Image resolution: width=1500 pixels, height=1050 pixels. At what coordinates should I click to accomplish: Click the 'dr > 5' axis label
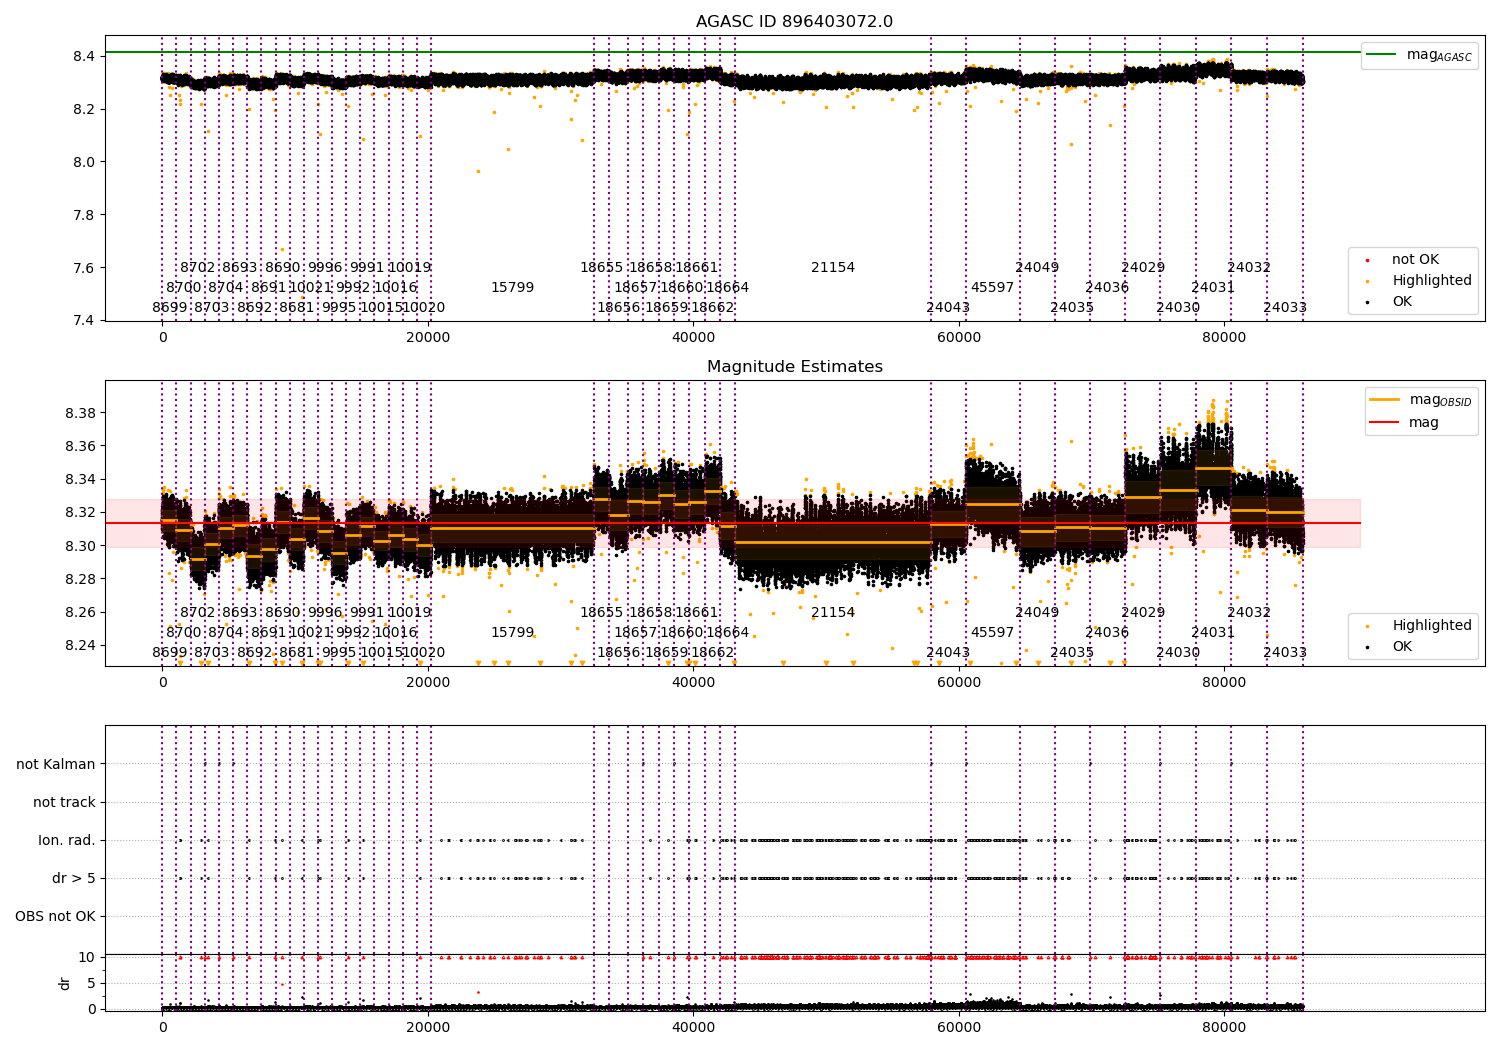tap(74, 878)
